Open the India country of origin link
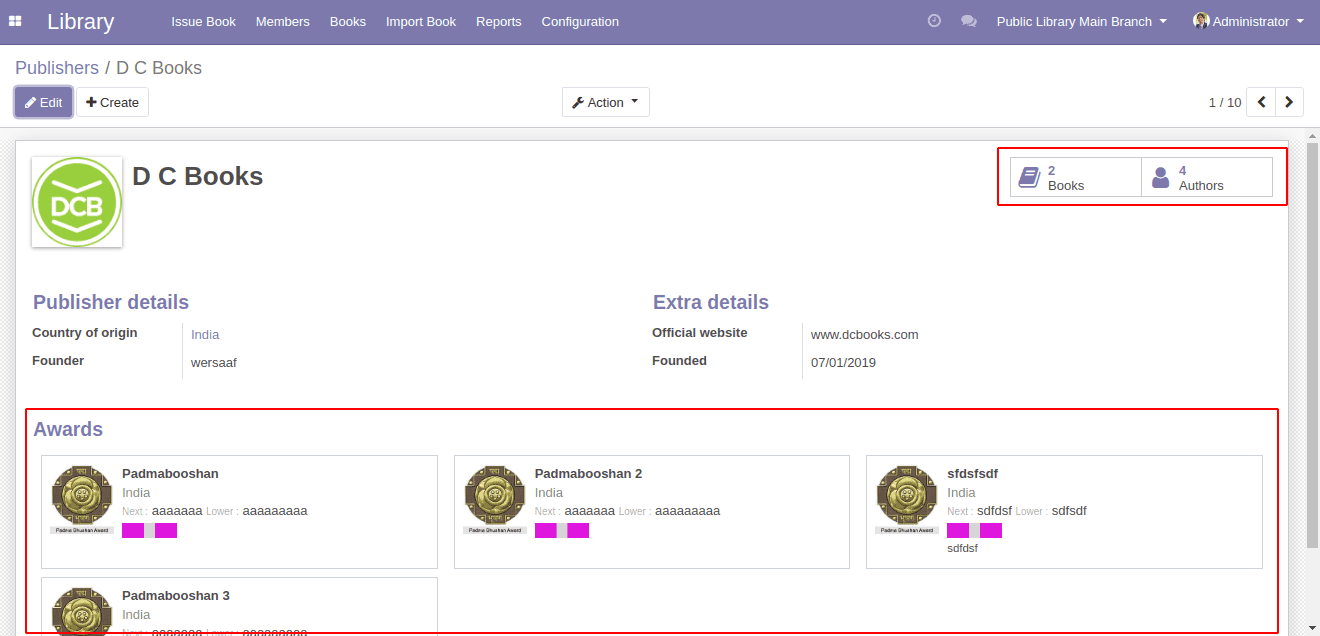This screenshot has height=636, width=1320. point(205,335)
